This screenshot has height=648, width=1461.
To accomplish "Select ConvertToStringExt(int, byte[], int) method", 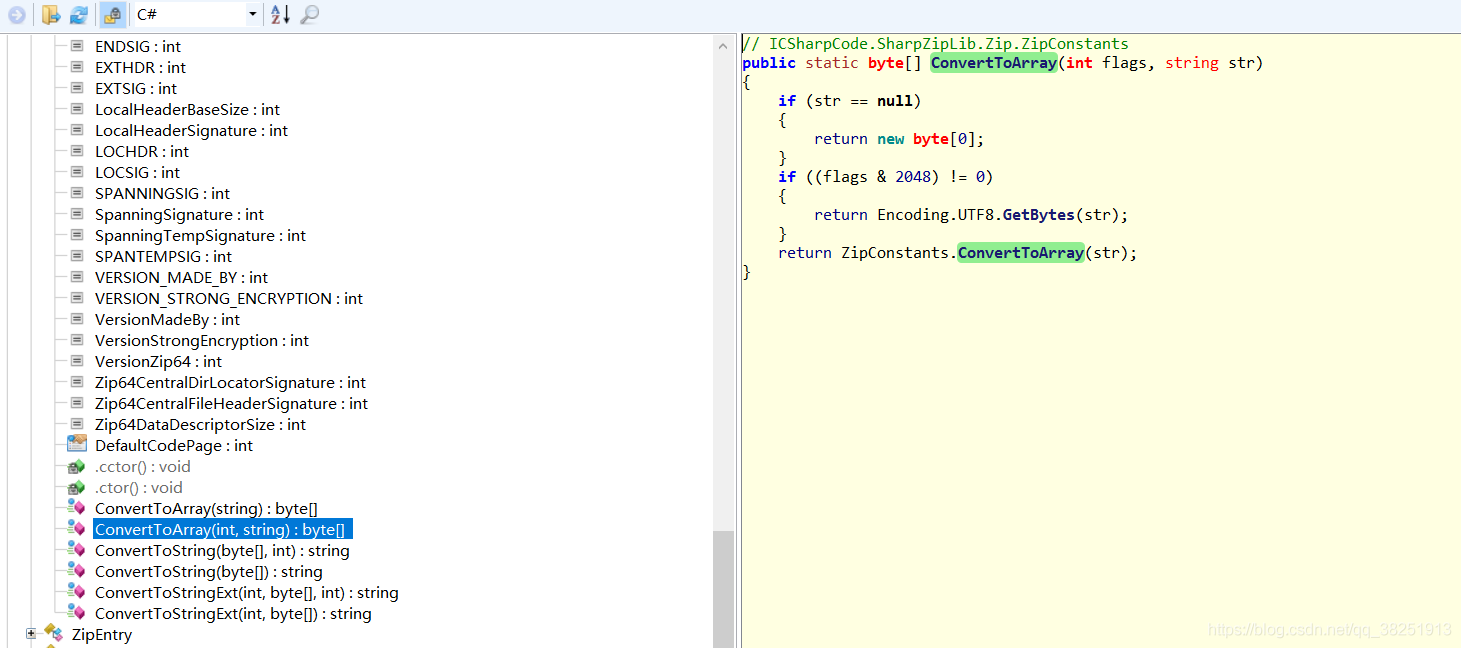I will tap(246, 592).
